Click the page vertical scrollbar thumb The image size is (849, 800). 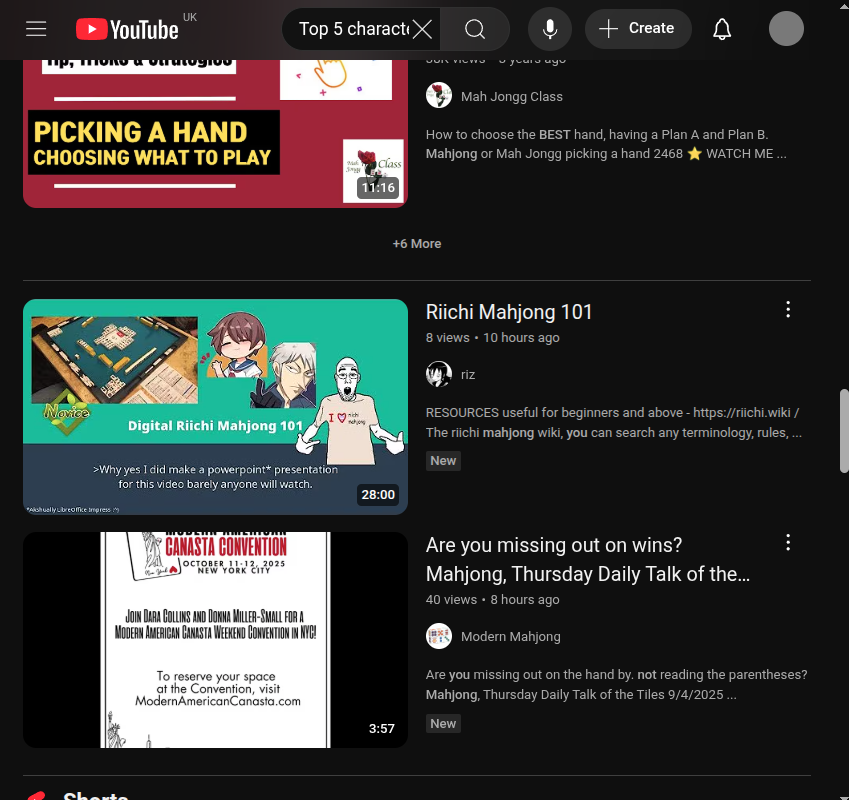coord(844,431)
